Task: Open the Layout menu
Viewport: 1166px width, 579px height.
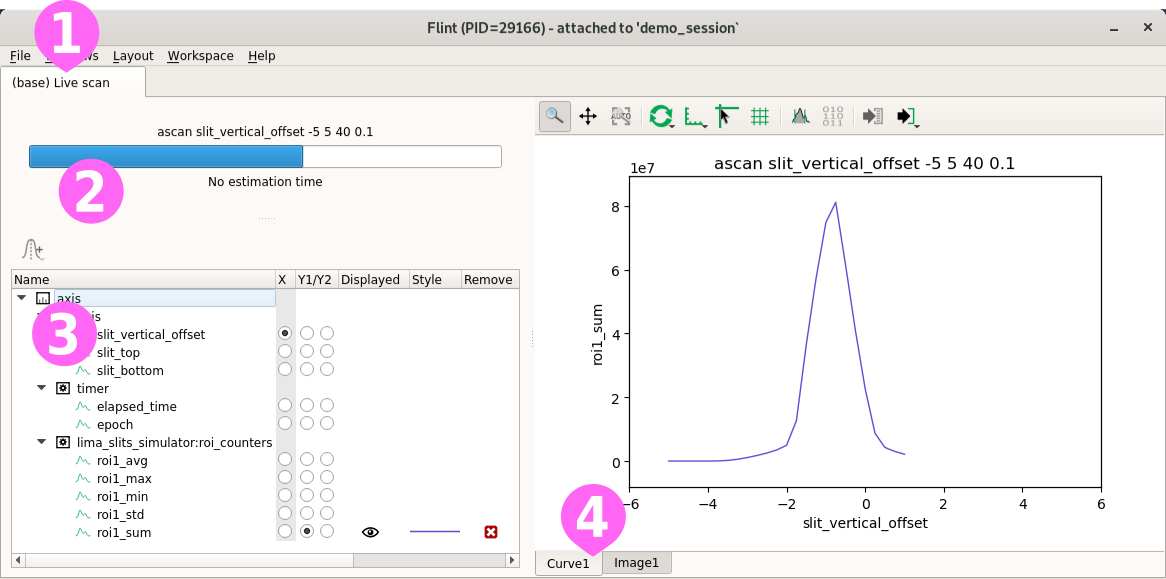Action: [133, 56]
